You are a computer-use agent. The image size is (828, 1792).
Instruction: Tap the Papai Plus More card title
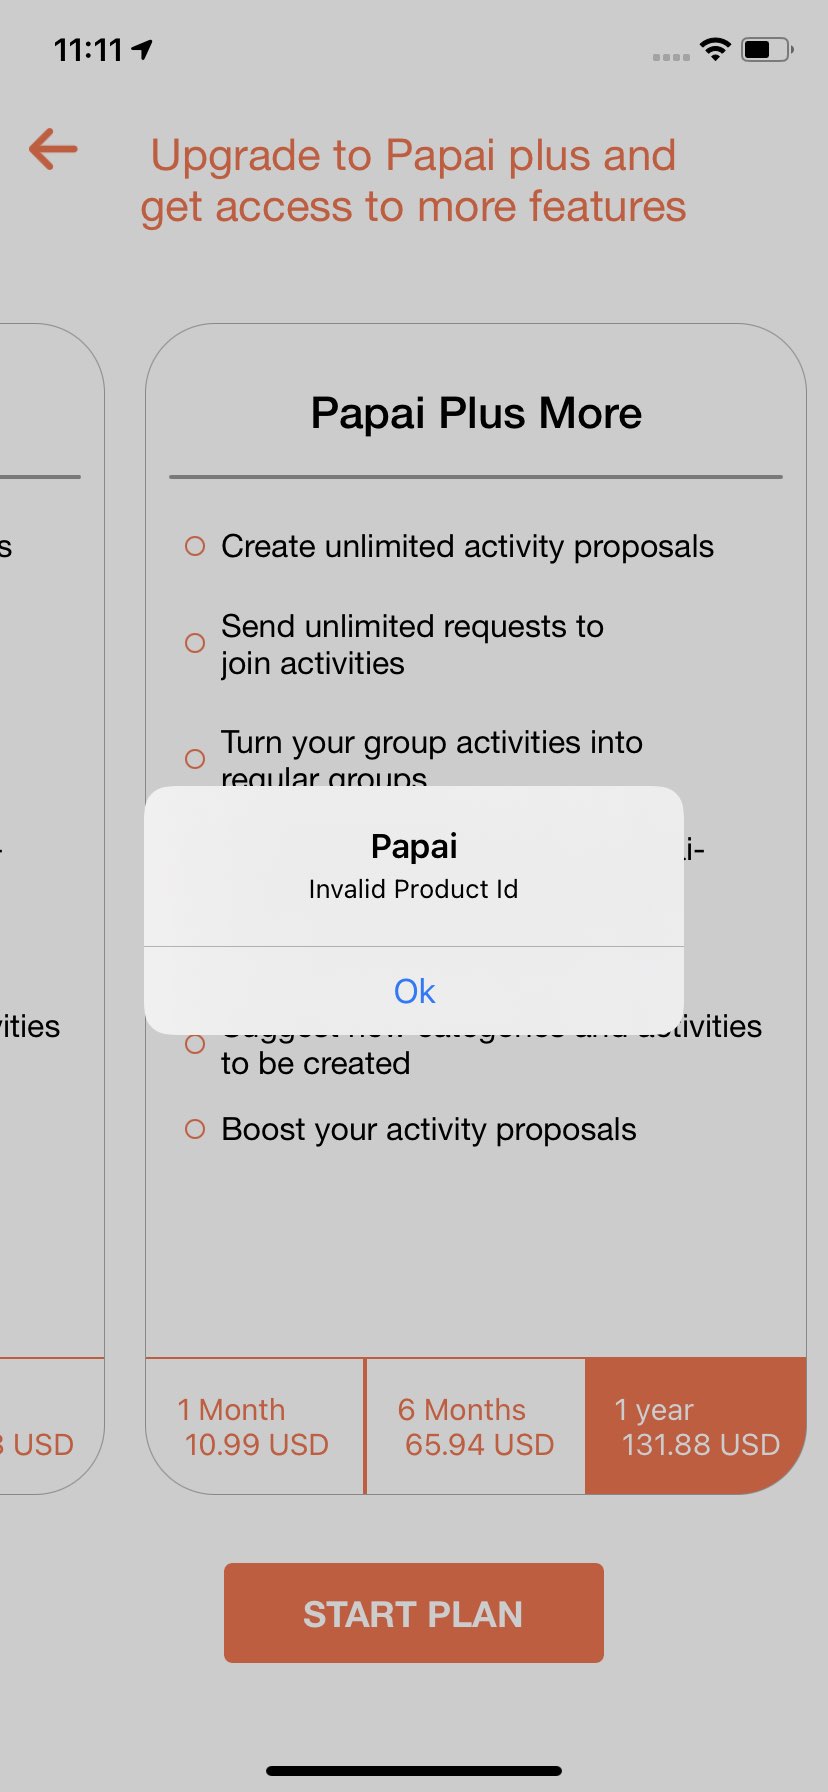[476, 413]
